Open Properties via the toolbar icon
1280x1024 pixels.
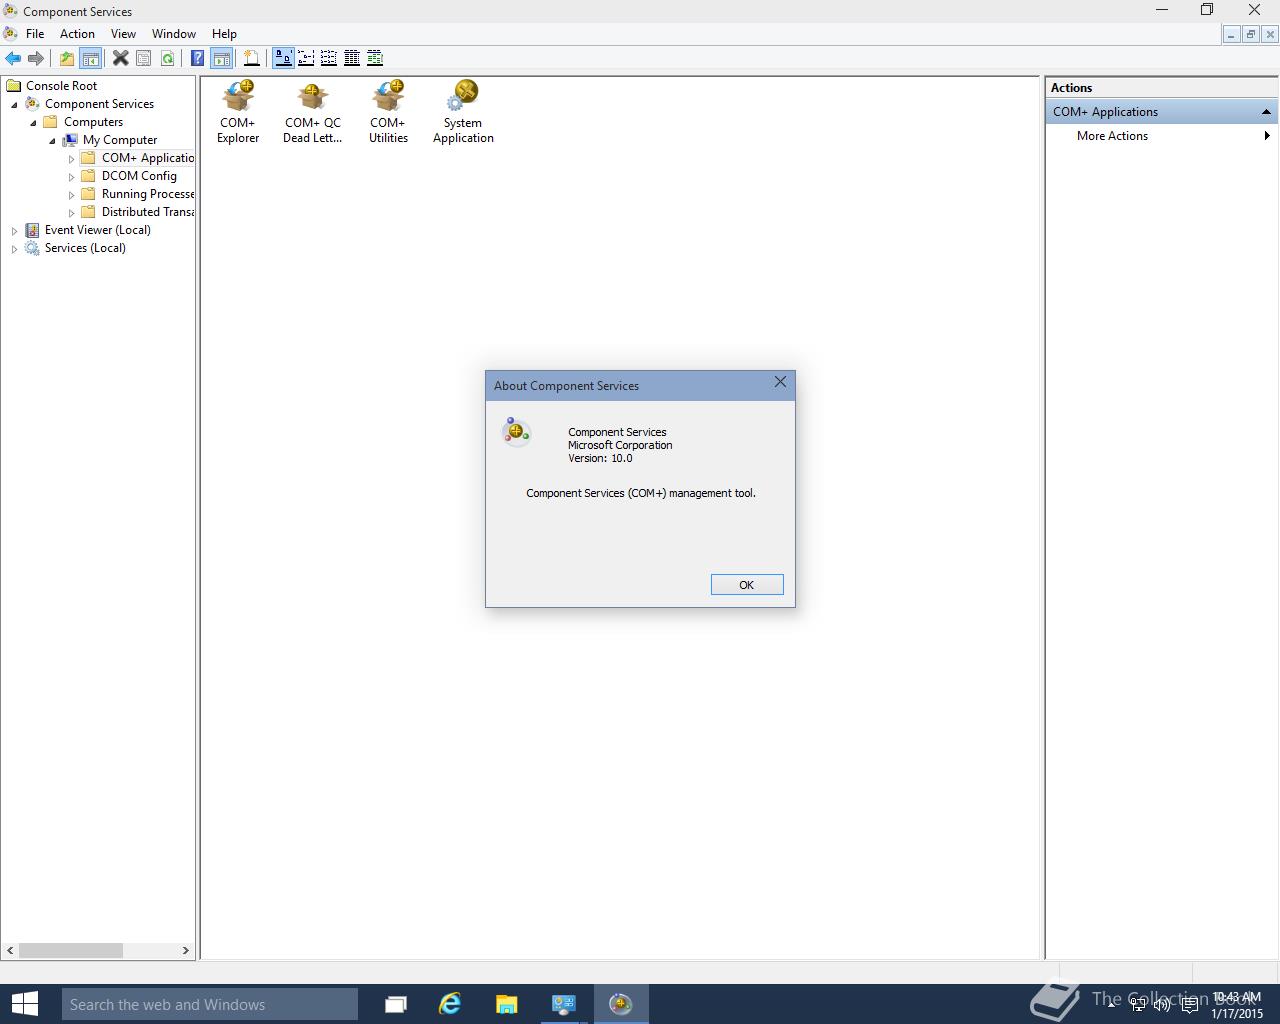[144, 58]
